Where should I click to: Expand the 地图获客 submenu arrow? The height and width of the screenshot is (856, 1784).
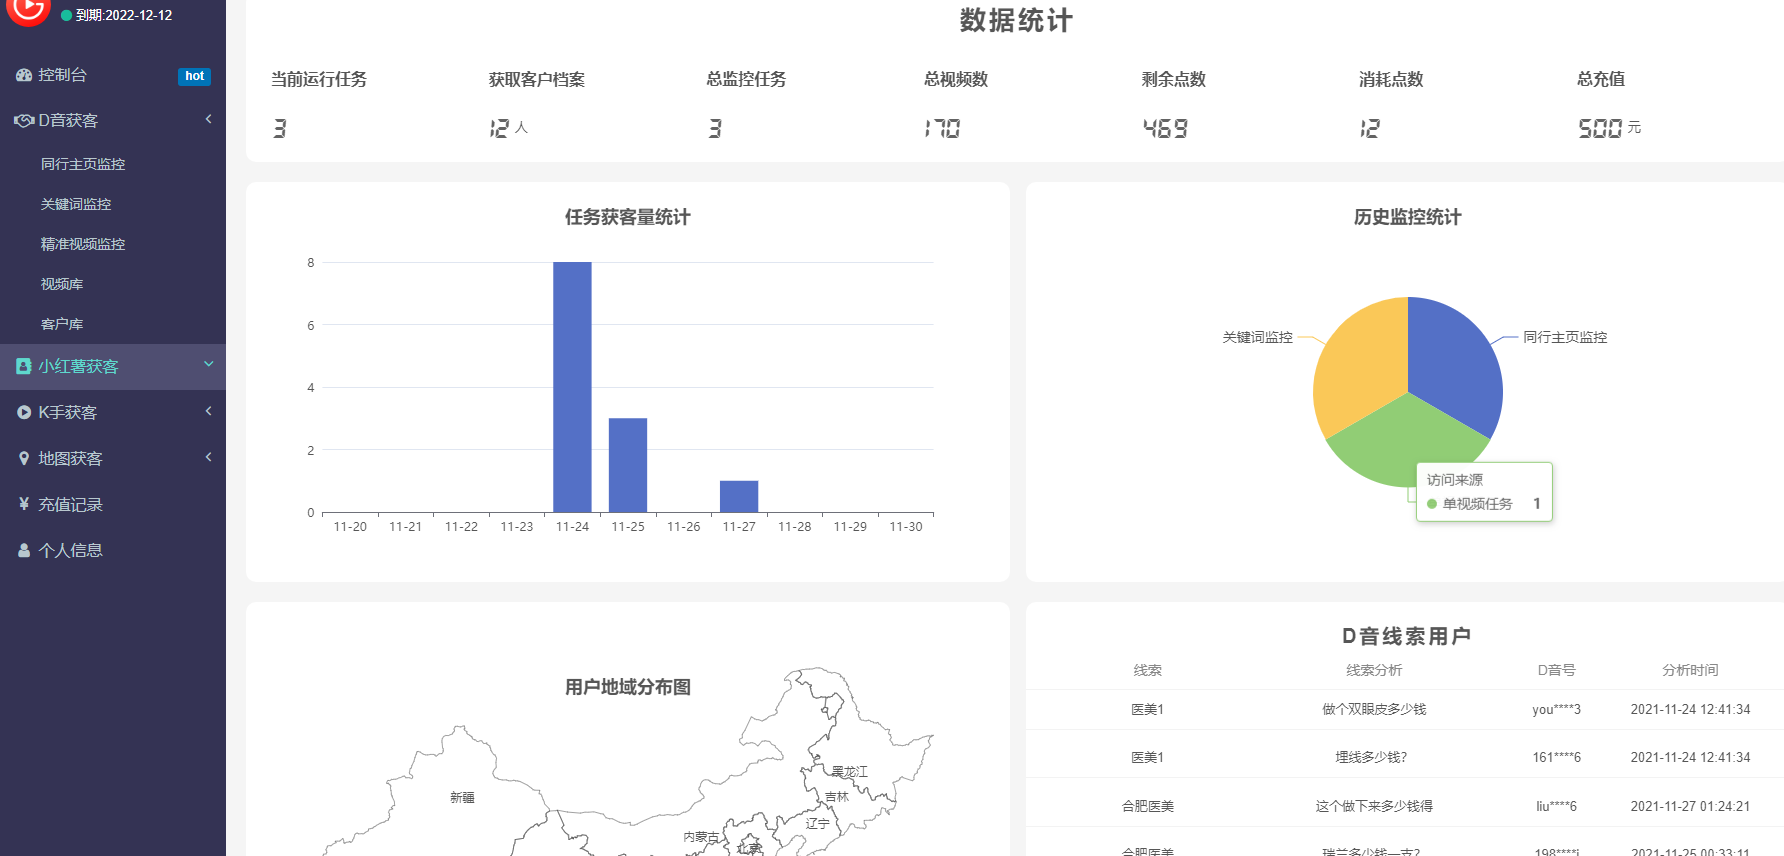coord(208,457)
